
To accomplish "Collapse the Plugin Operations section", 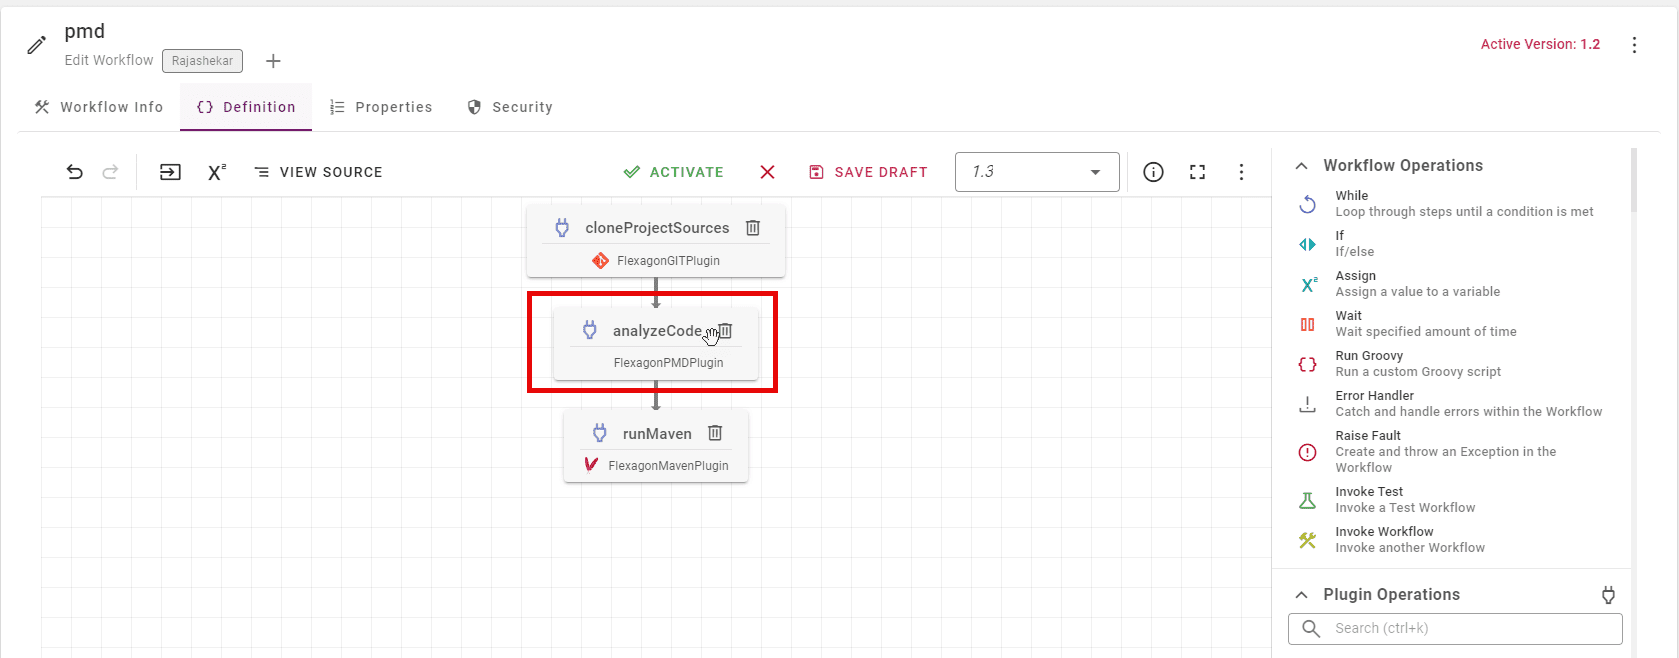I will click(x=1301, y=595).
